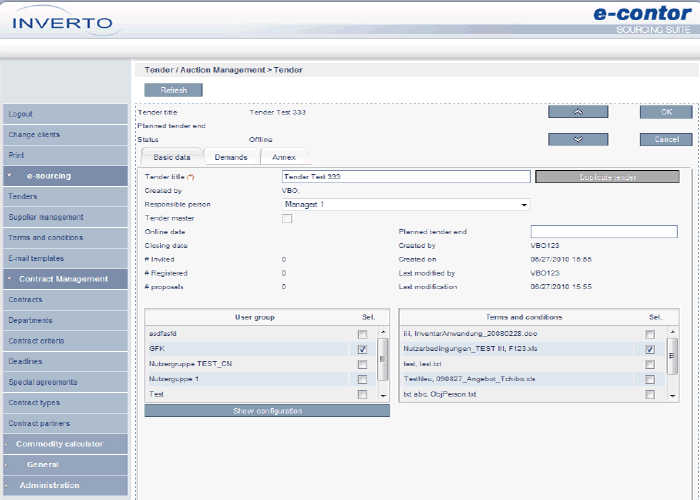Open Contract criteria in the sidebar
This screenshot has width=700, height=500.
coord(65,341)
